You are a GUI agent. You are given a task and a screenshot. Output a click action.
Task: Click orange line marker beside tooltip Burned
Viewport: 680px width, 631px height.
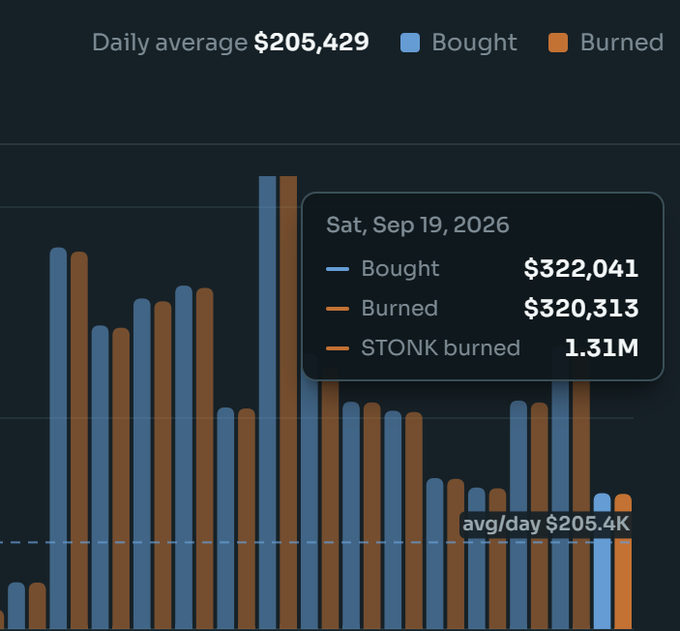click(x=337, y=309)
